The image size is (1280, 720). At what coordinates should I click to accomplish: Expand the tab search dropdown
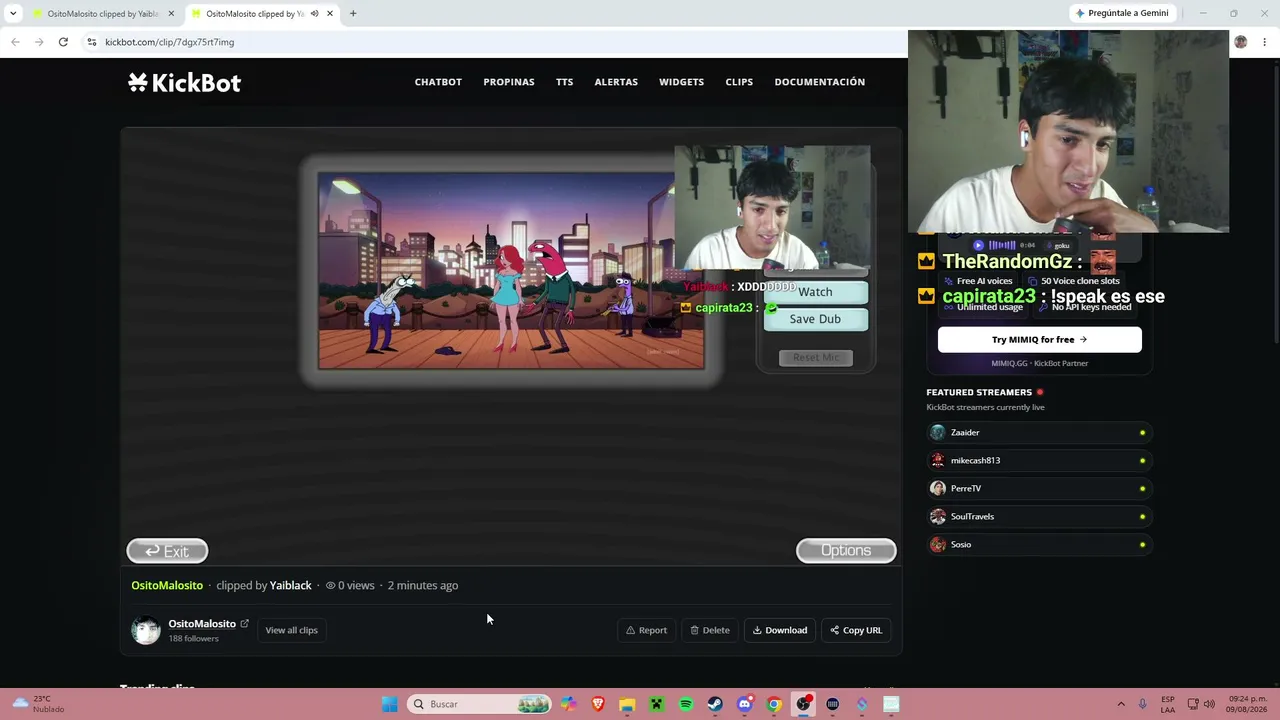(x=13, y=14)
